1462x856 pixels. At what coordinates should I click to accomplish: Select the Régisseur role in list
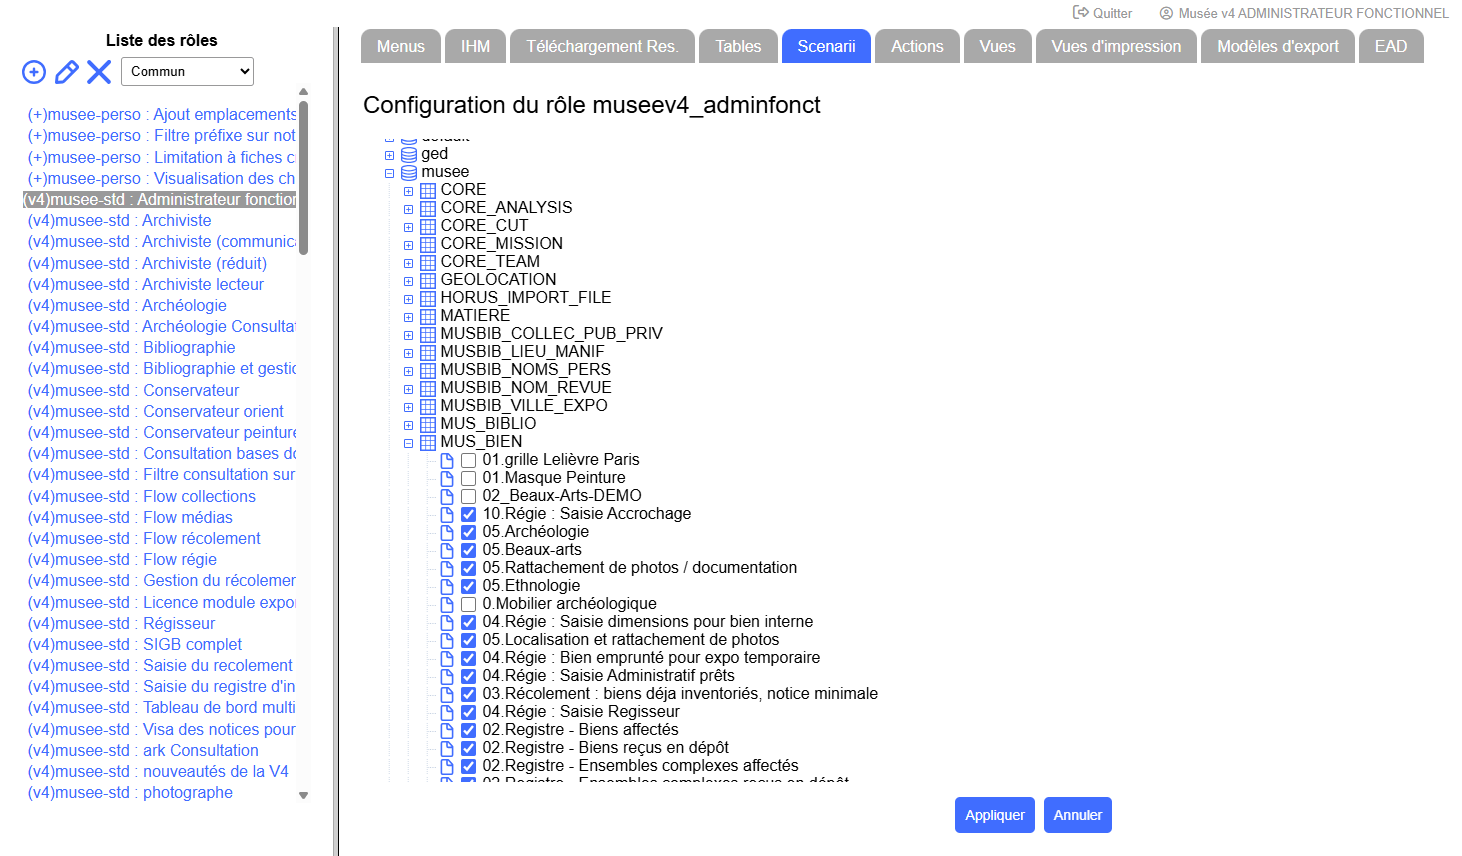coord(178,623)
